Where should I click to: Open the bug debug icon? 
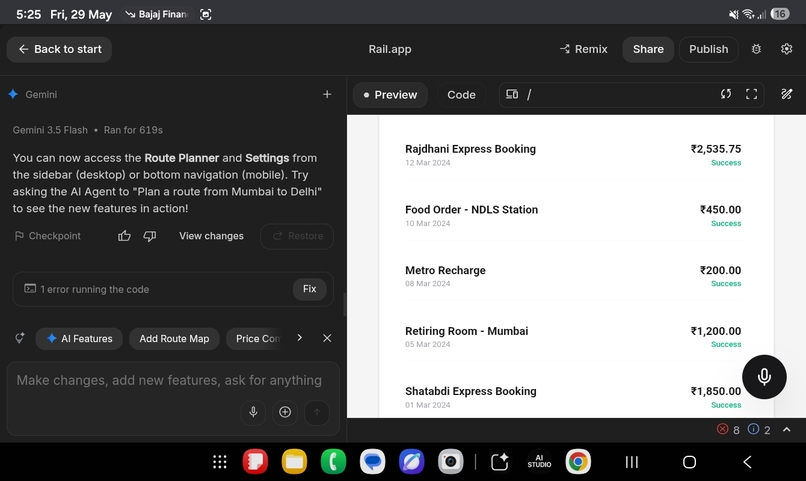756,49
